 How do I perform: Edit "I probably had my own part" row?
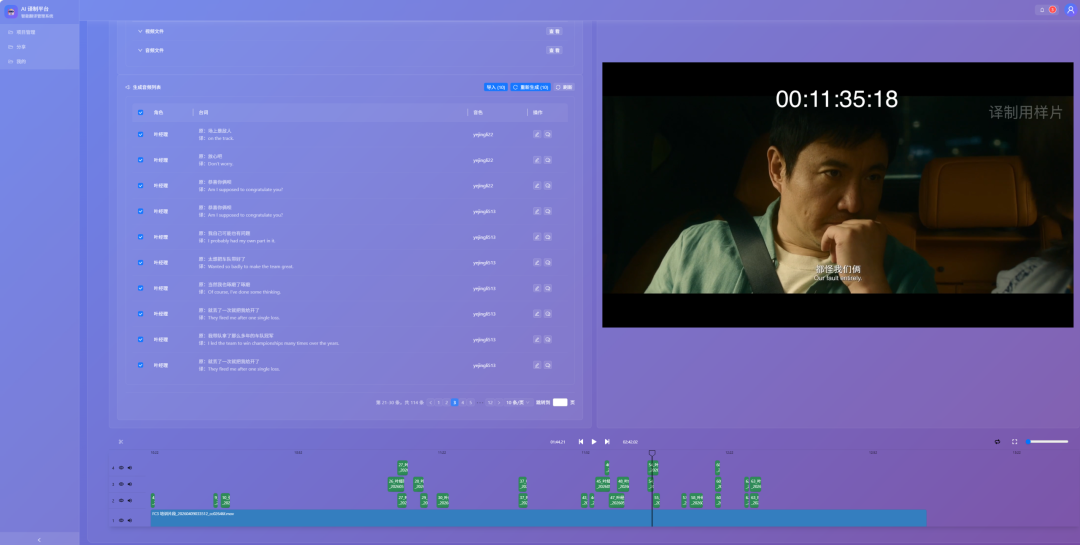click(537, 237)
